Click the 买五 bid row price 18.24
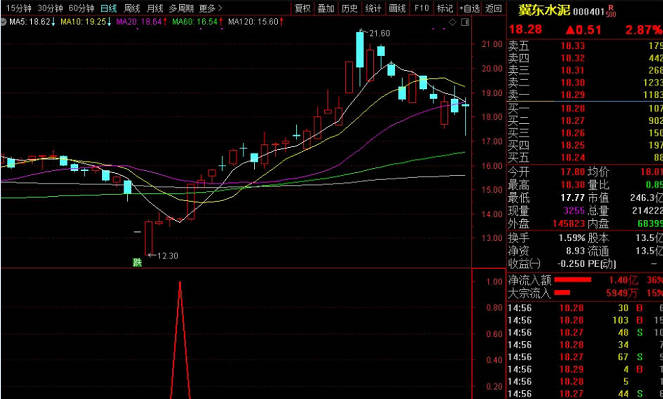The height and width of the screenshot is (399, 663). coord(573,158)
